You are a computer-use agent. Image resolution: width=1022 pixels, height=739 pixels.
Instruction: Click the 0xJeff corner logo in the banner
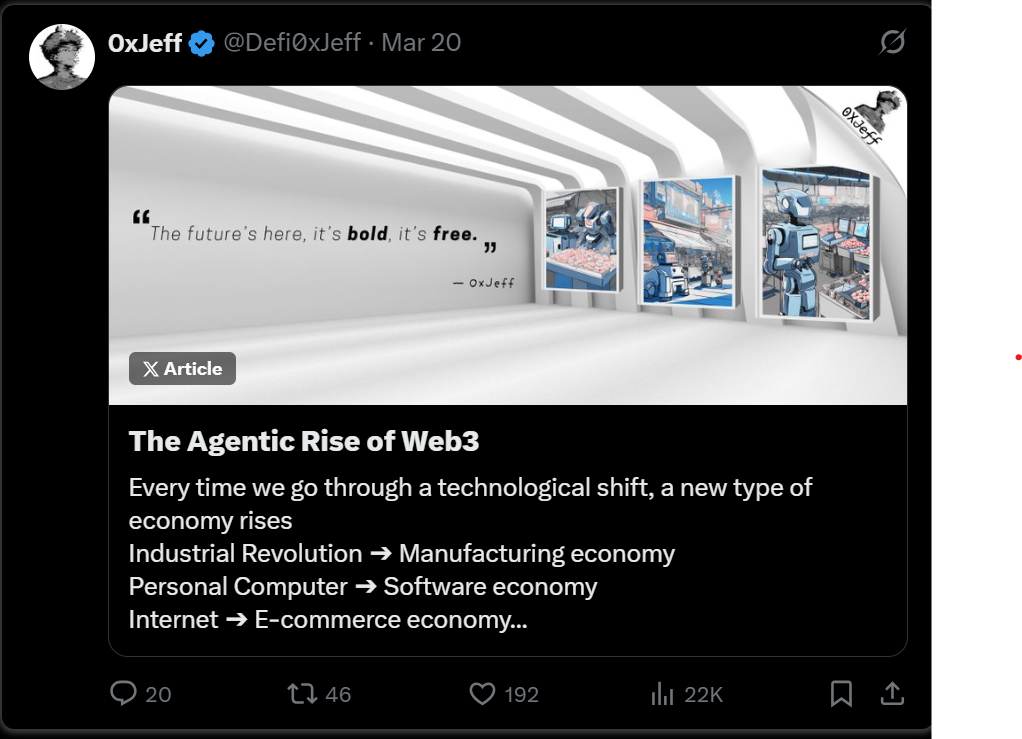[872, 117]
